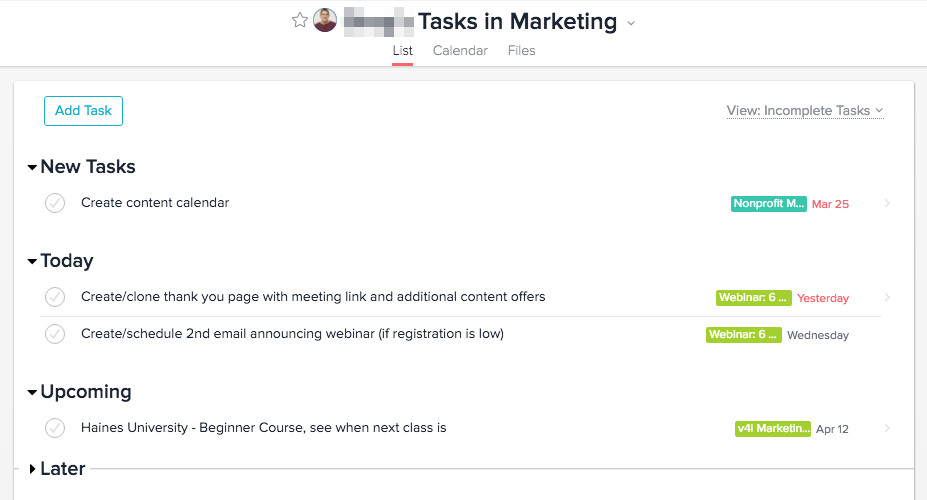The height and width of the screenshot is (500, 927).
Task: Click the teal Nonprofit M... project tag
Action: (768, 204)
